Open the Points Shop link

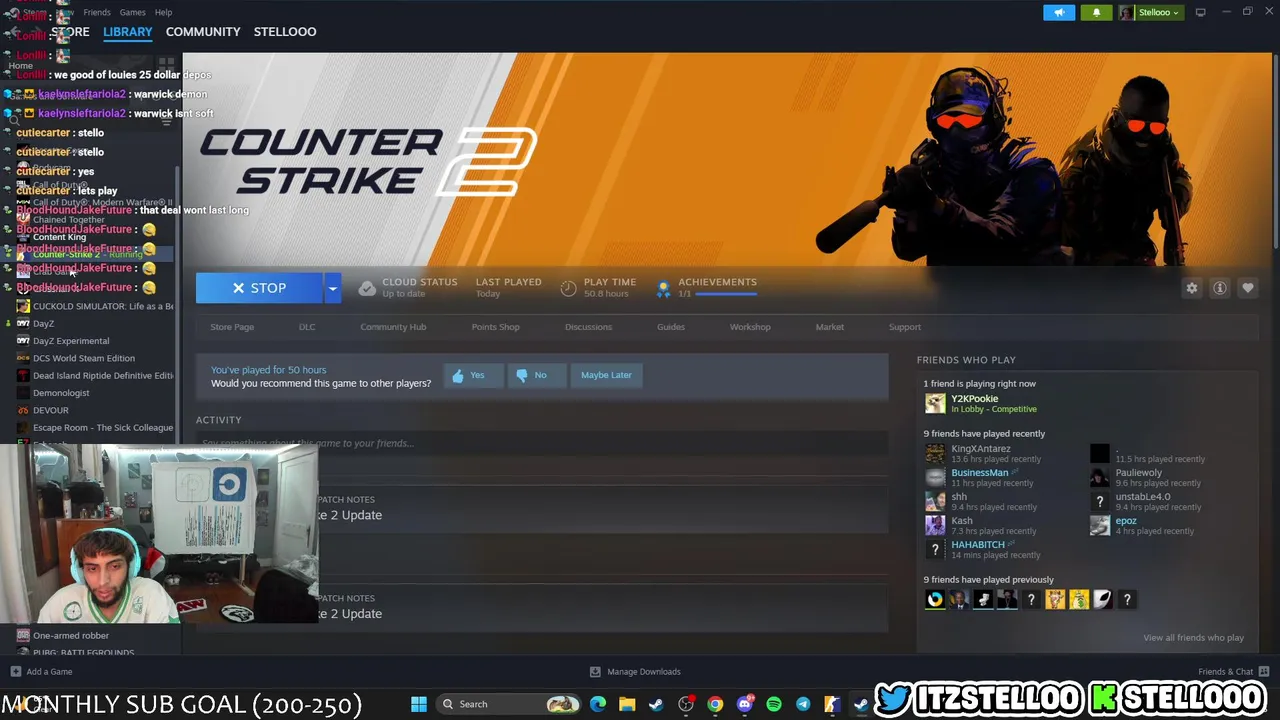[x=496, y=327]
